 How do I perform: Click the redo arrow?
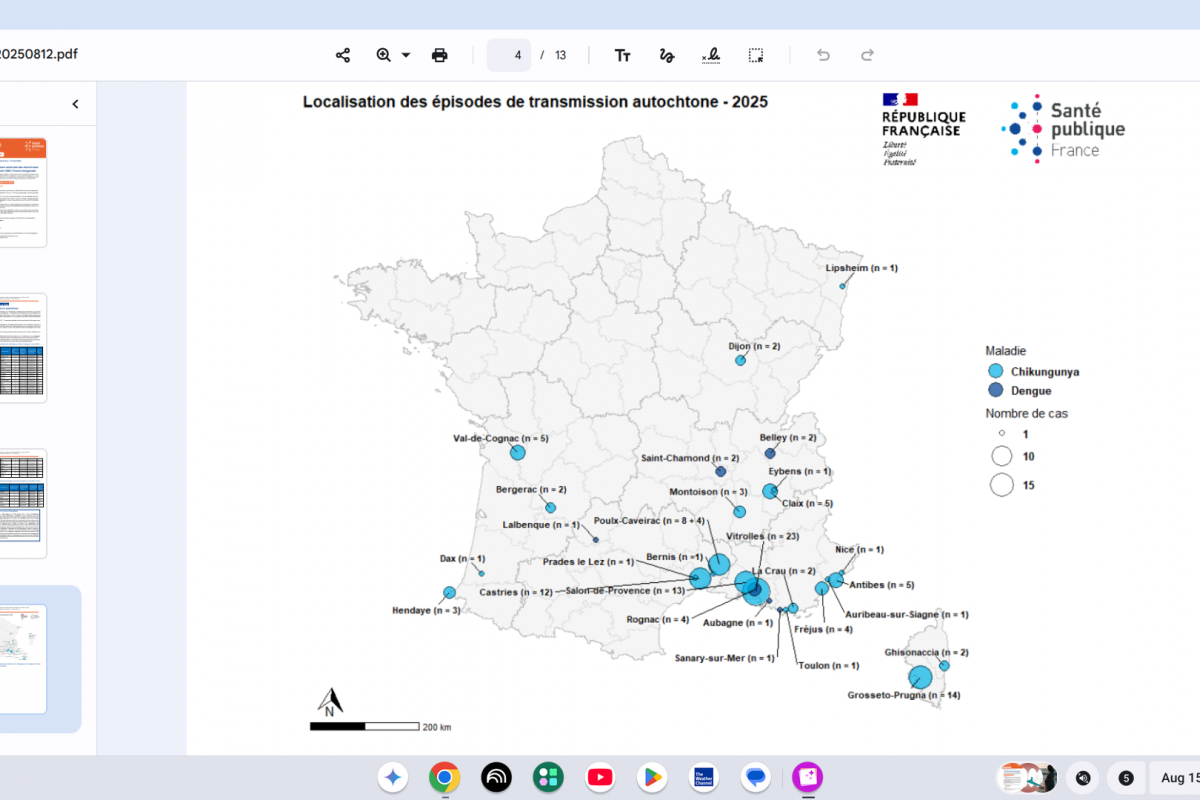[868, 55]
